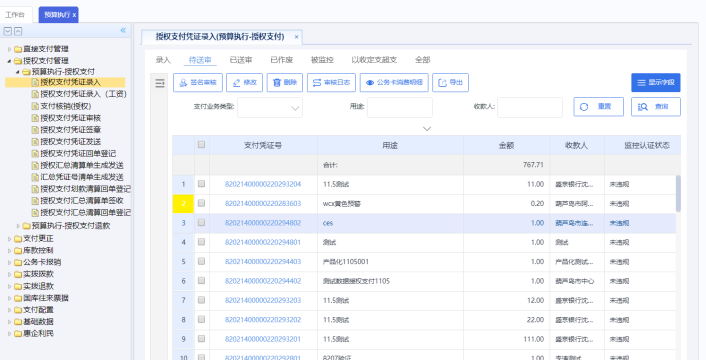Image resolution: width=706 pixels, height=360 pixels.
Task: Open voucher 82021400000220294801
Action: (263, 243)
